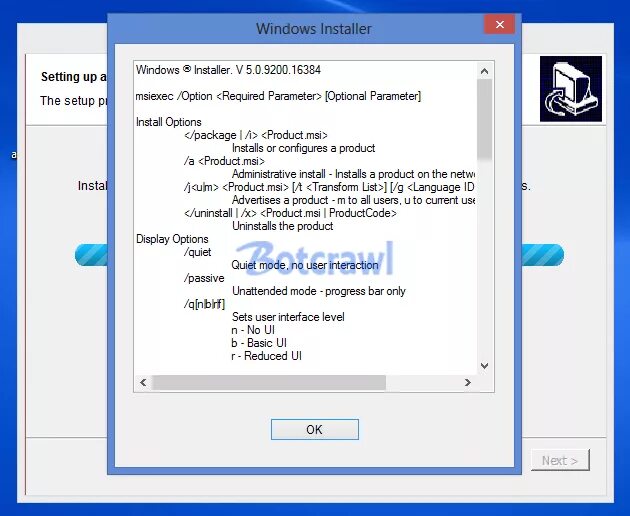This screenshot has height=516, width=630.
Task: Close the Windows Installer dialog
Action: (x=499, y=25)
